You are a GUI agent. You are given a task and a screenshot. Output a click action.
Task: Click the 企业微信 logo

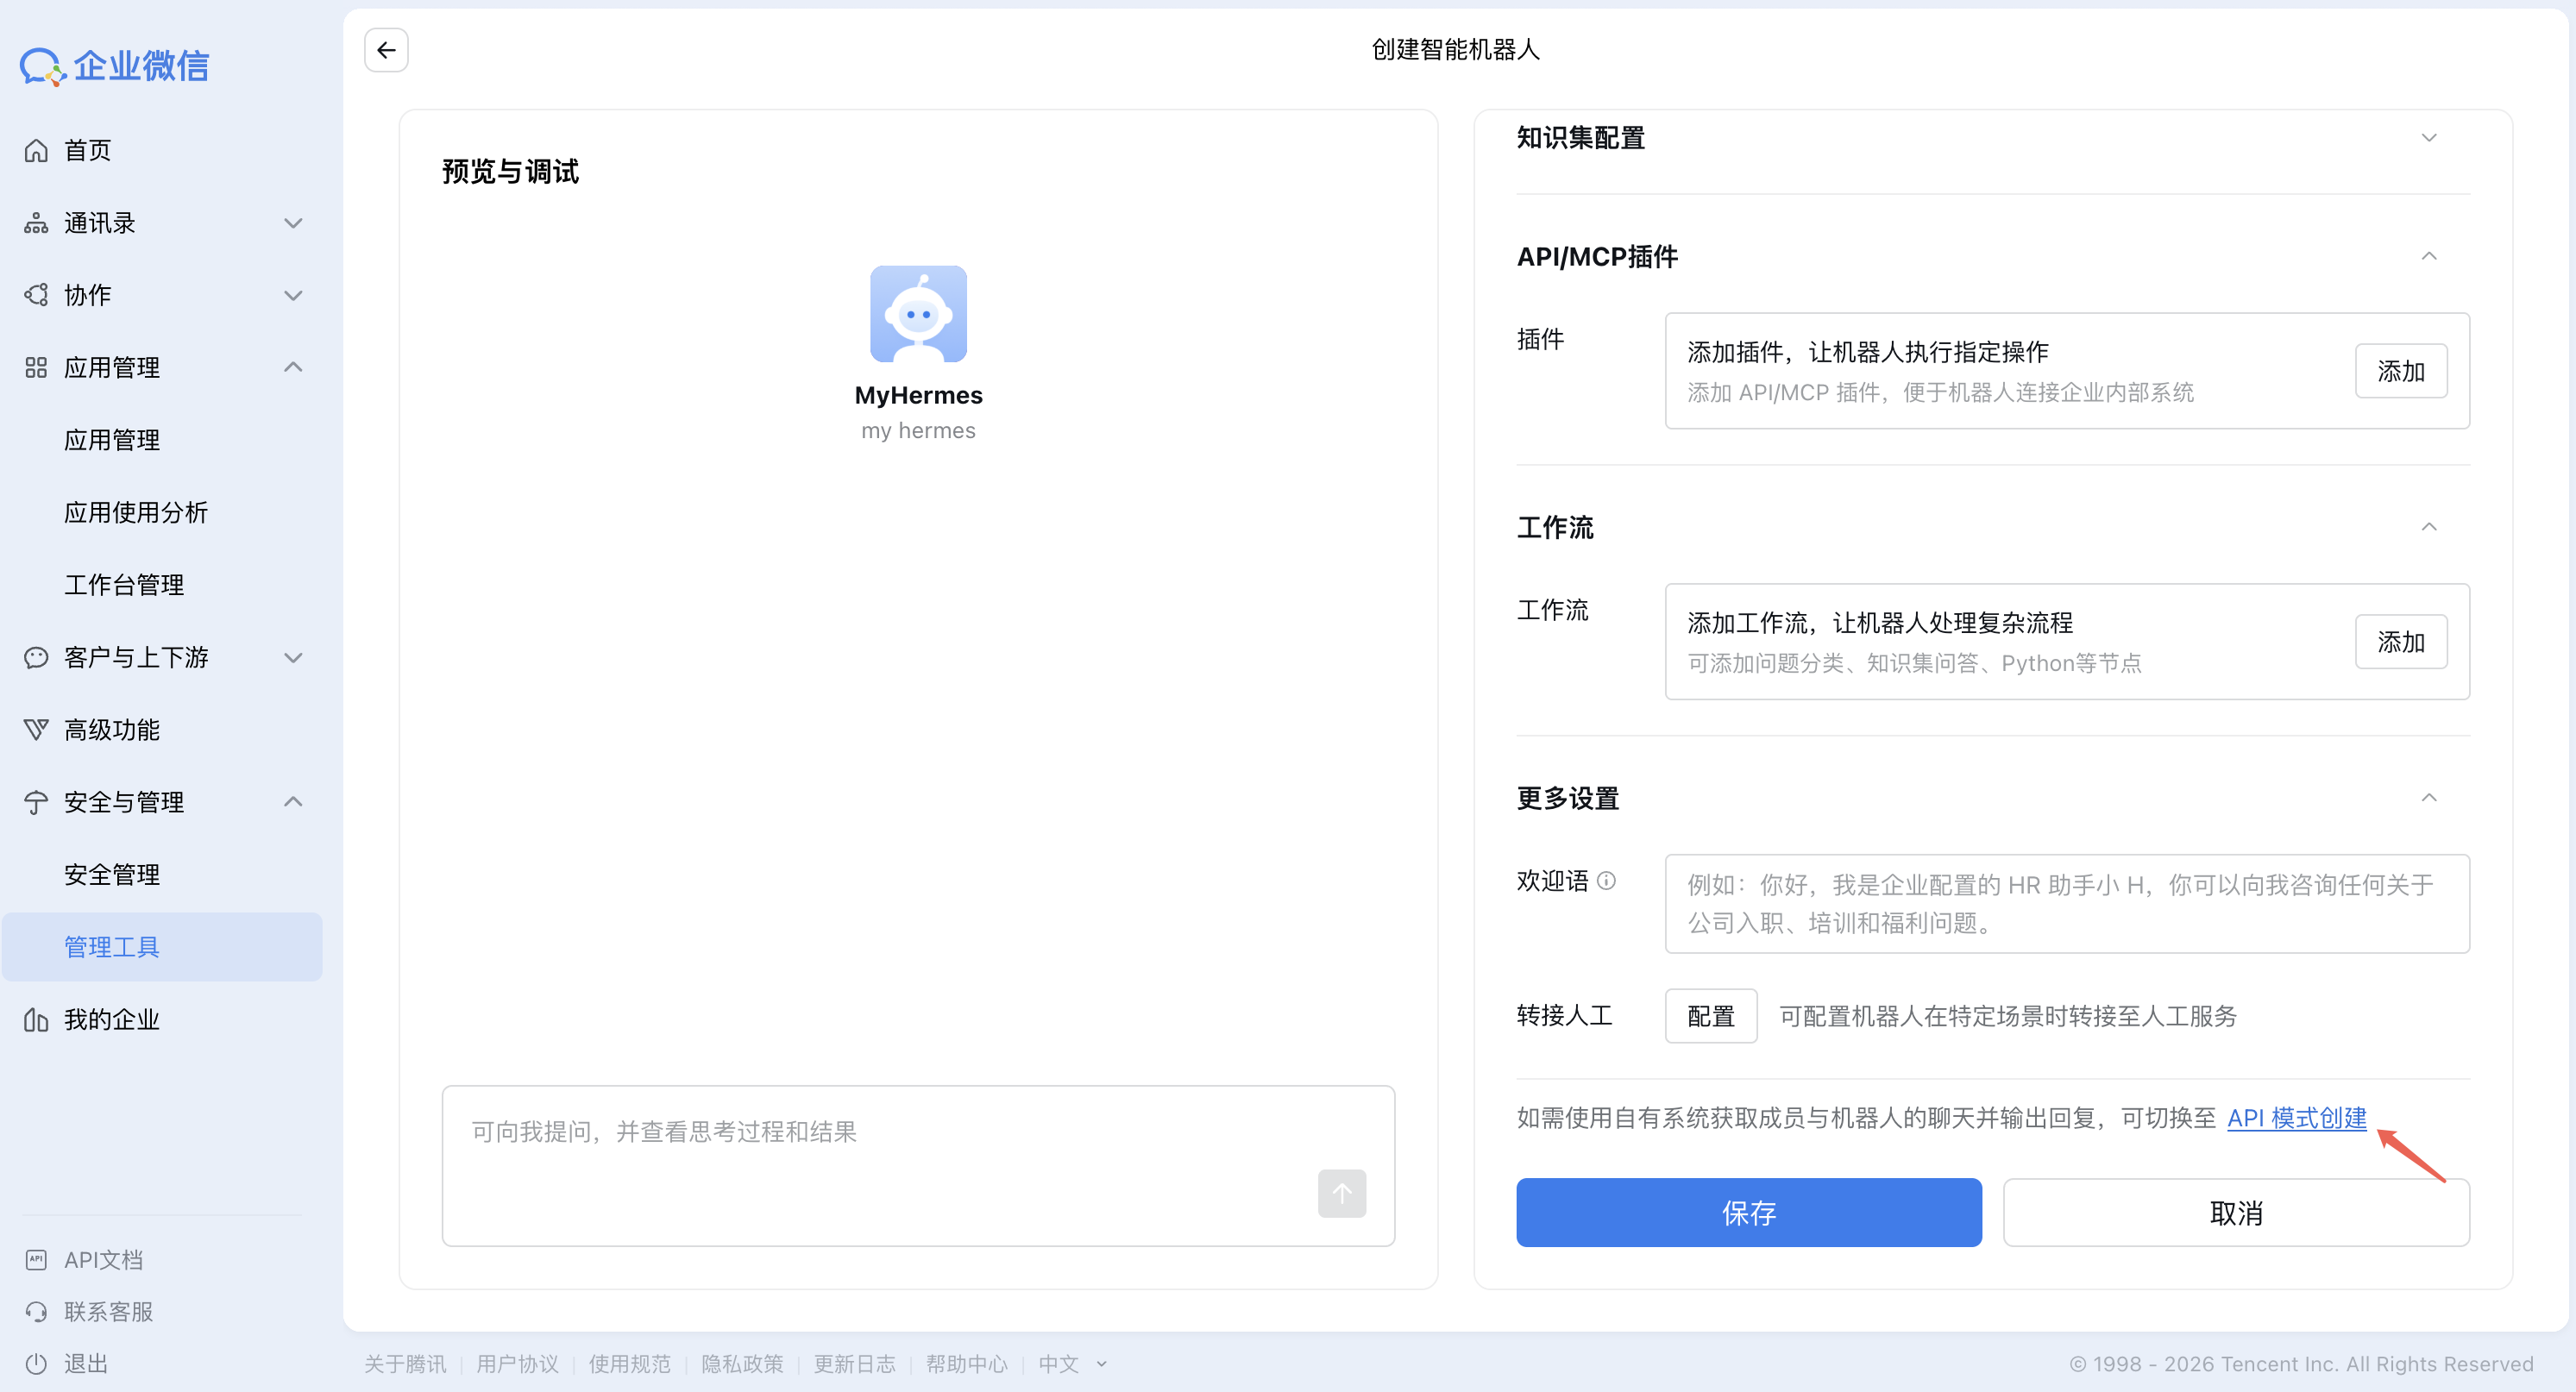click(114, 66)
